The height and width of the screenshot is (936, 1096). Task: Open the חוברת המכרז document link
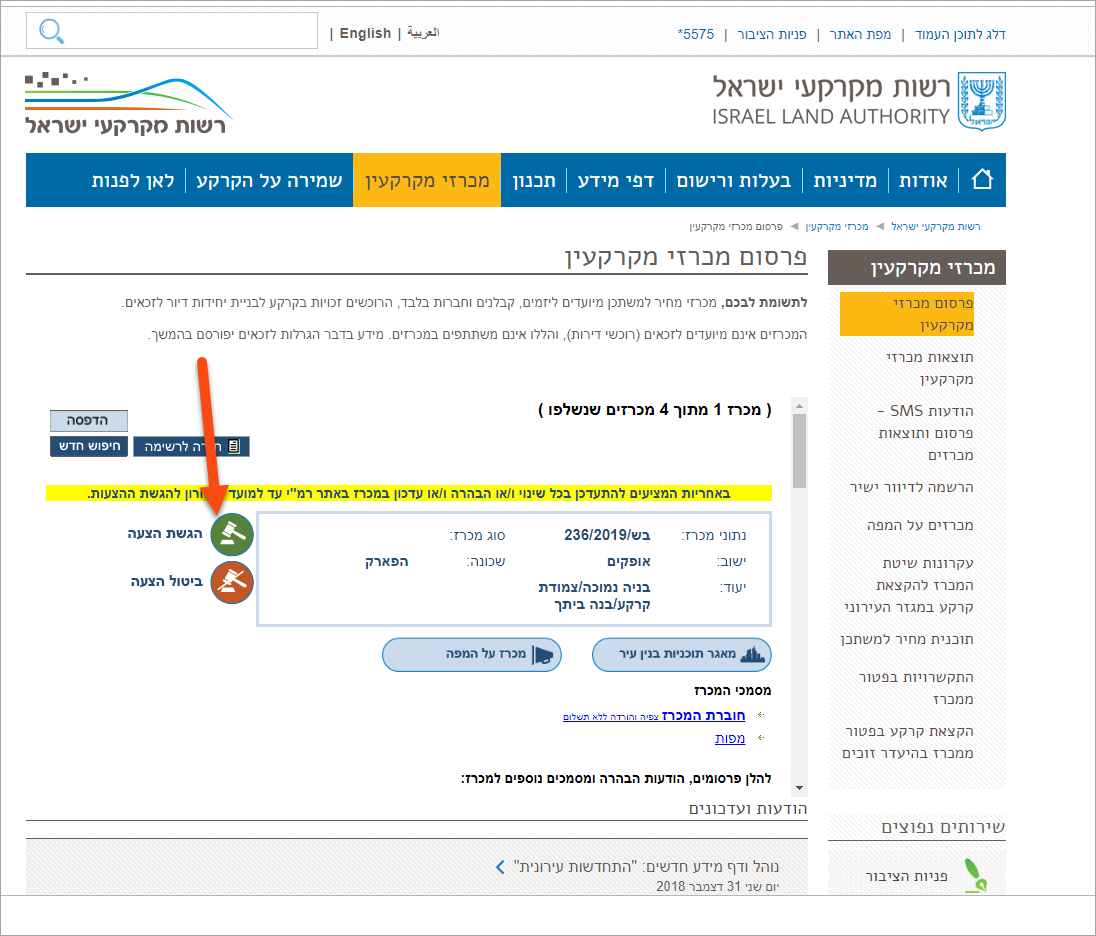(710, 715)
